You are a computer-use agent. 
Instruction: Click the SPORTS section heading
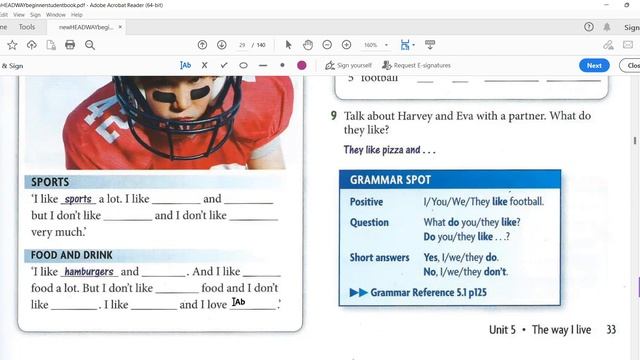pyautogui.click(x=50, y=182)
